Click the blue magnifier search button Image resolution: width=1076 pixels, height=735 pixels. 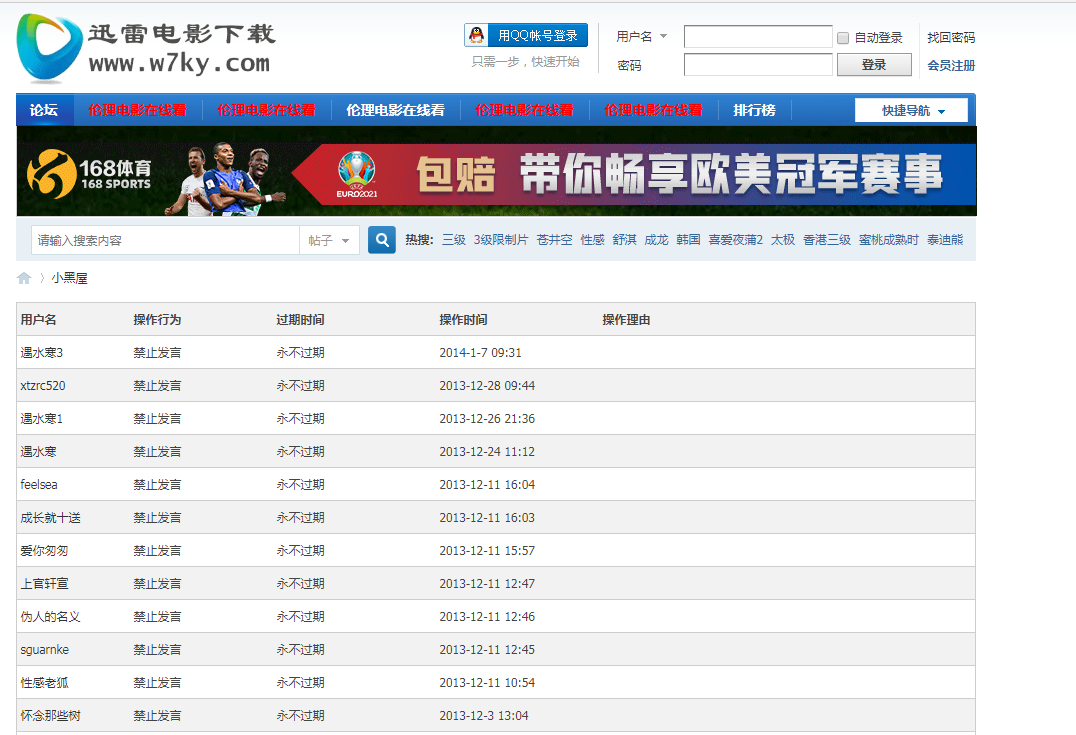[382, 240]
